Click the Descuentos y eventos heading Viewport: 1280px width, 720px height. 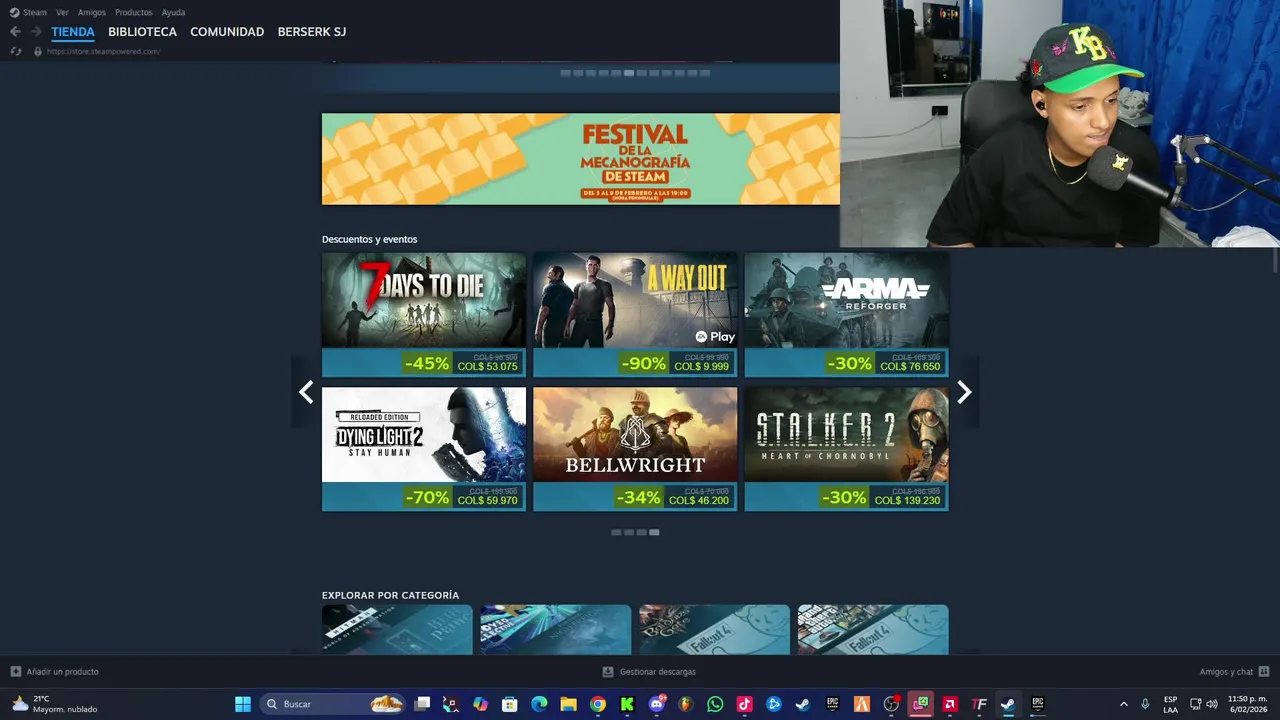click(369, 239)
